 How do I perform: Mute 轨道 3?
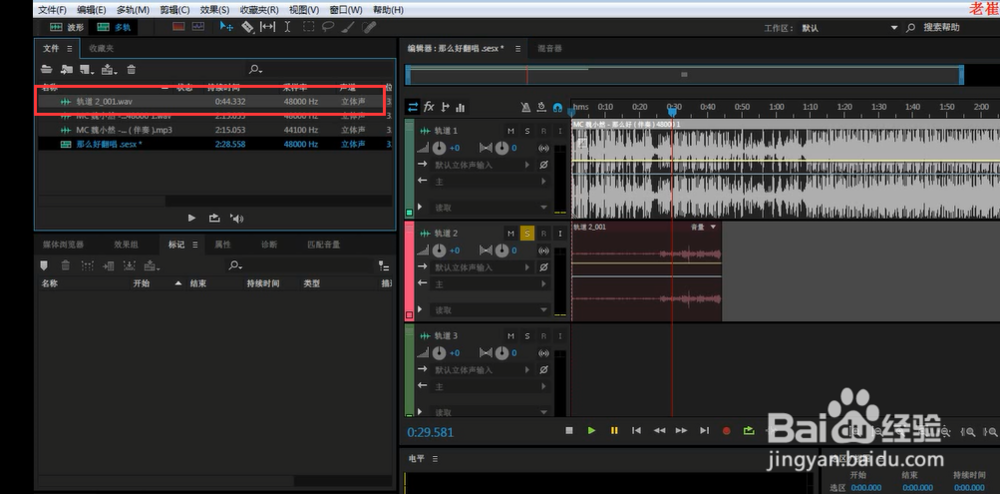511,336
